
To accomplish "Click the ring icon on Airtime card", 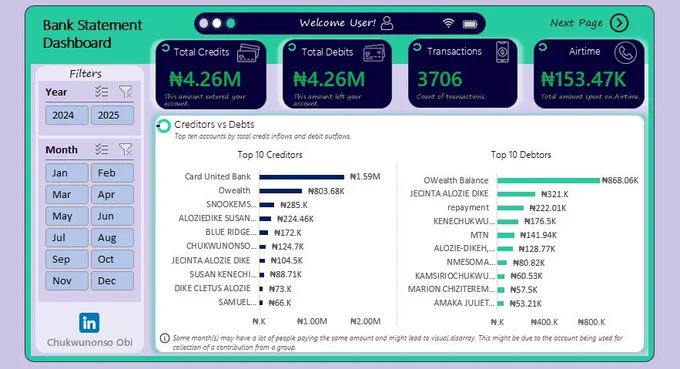I will [x=543, y=47].
